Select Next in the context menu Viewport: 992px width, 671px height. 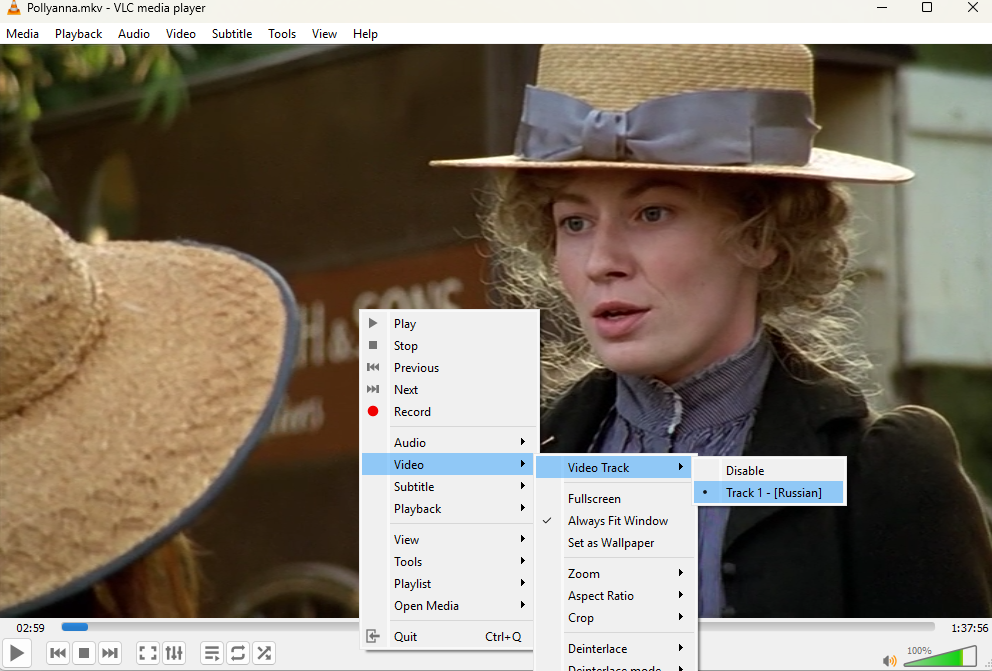point(449,390)
